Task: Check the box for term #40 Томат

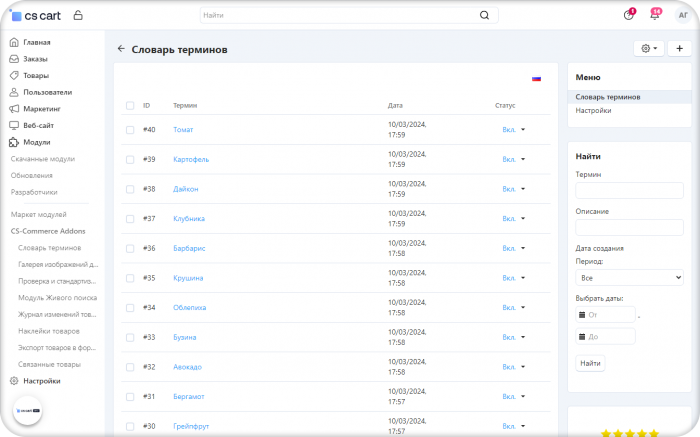Action: (x=130, y=130)
